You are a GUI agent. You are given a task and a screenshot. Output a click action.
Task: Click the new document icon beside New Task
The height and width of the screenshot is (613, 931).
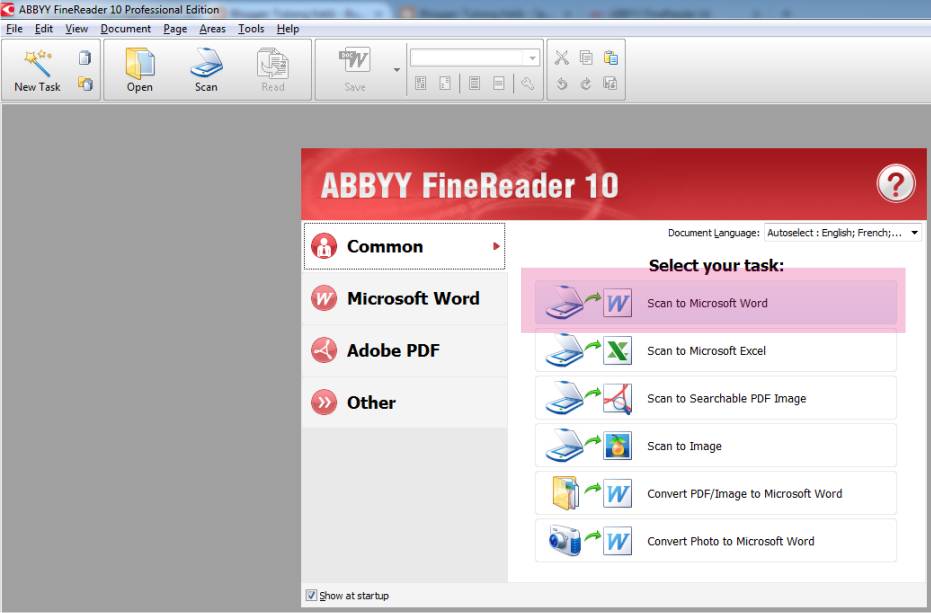coord(85,58)
